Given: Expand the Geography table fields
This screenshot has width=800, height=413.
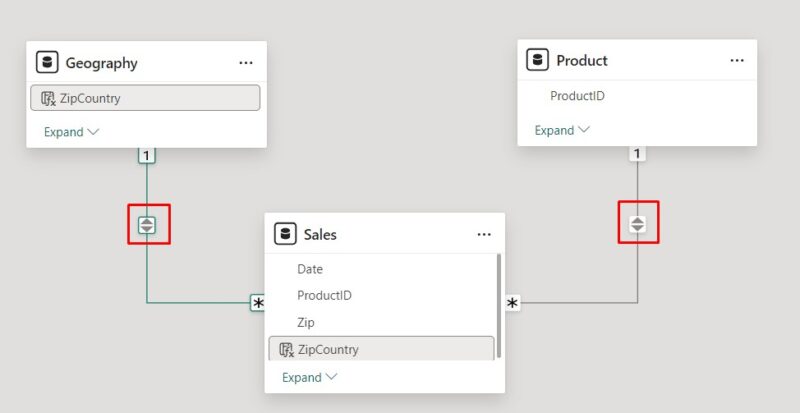Looking at the screenshot, I should [72, 132].
